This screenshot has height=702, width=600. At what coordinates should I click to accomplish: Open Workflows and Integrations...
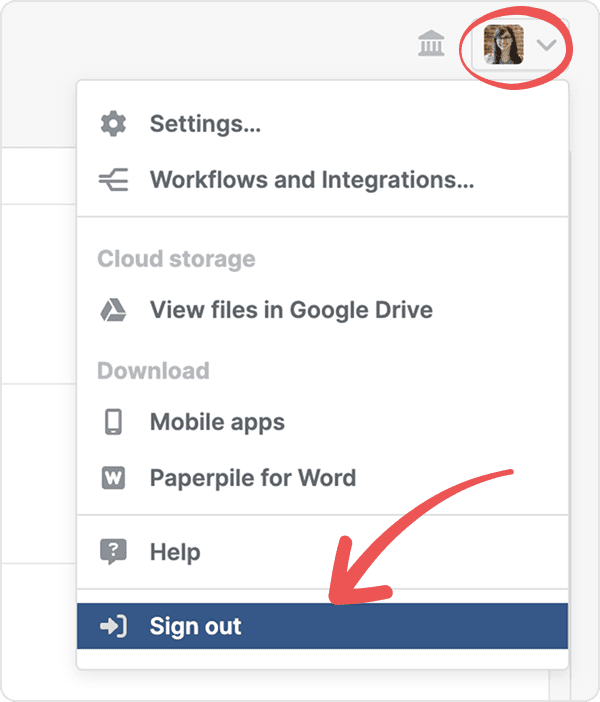coord(311,181)
